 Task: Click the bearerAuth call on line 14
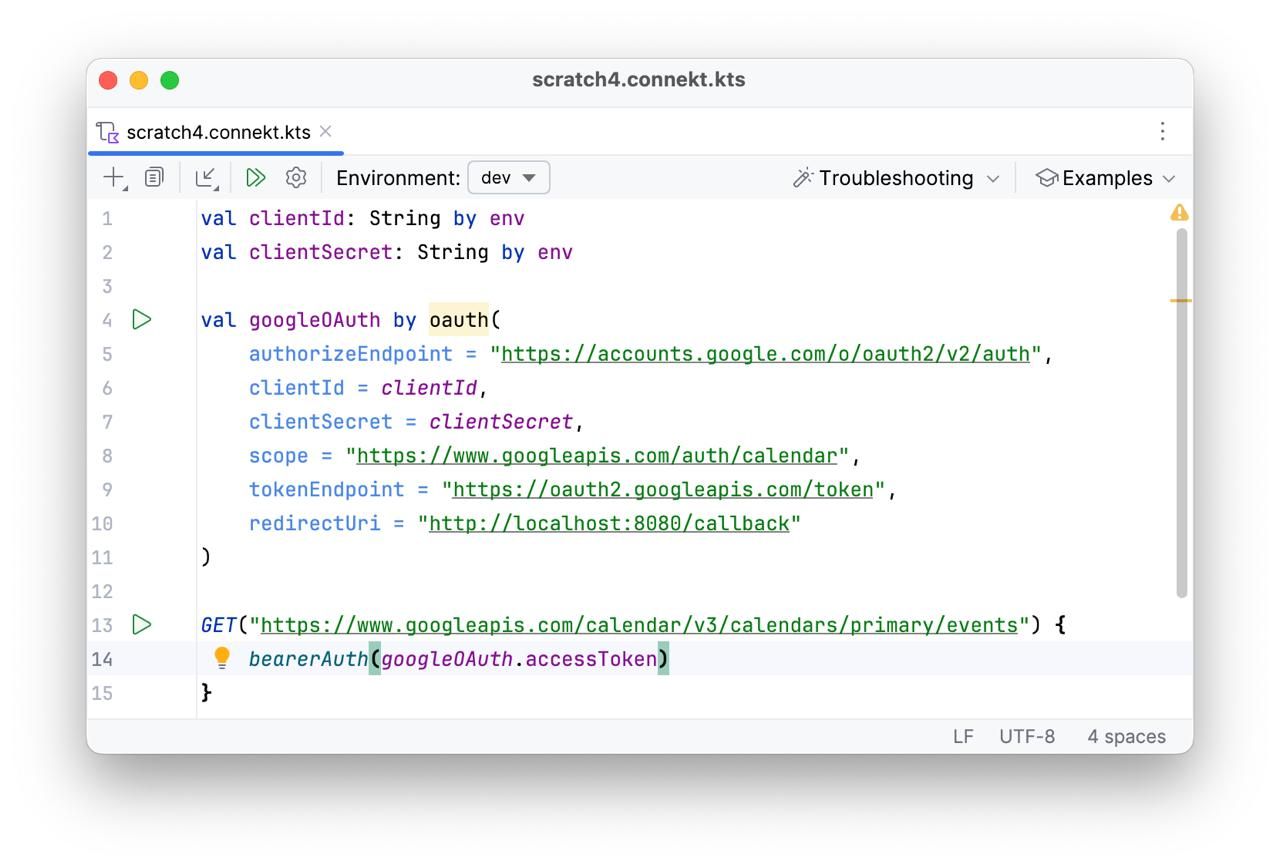coord(309,659)
